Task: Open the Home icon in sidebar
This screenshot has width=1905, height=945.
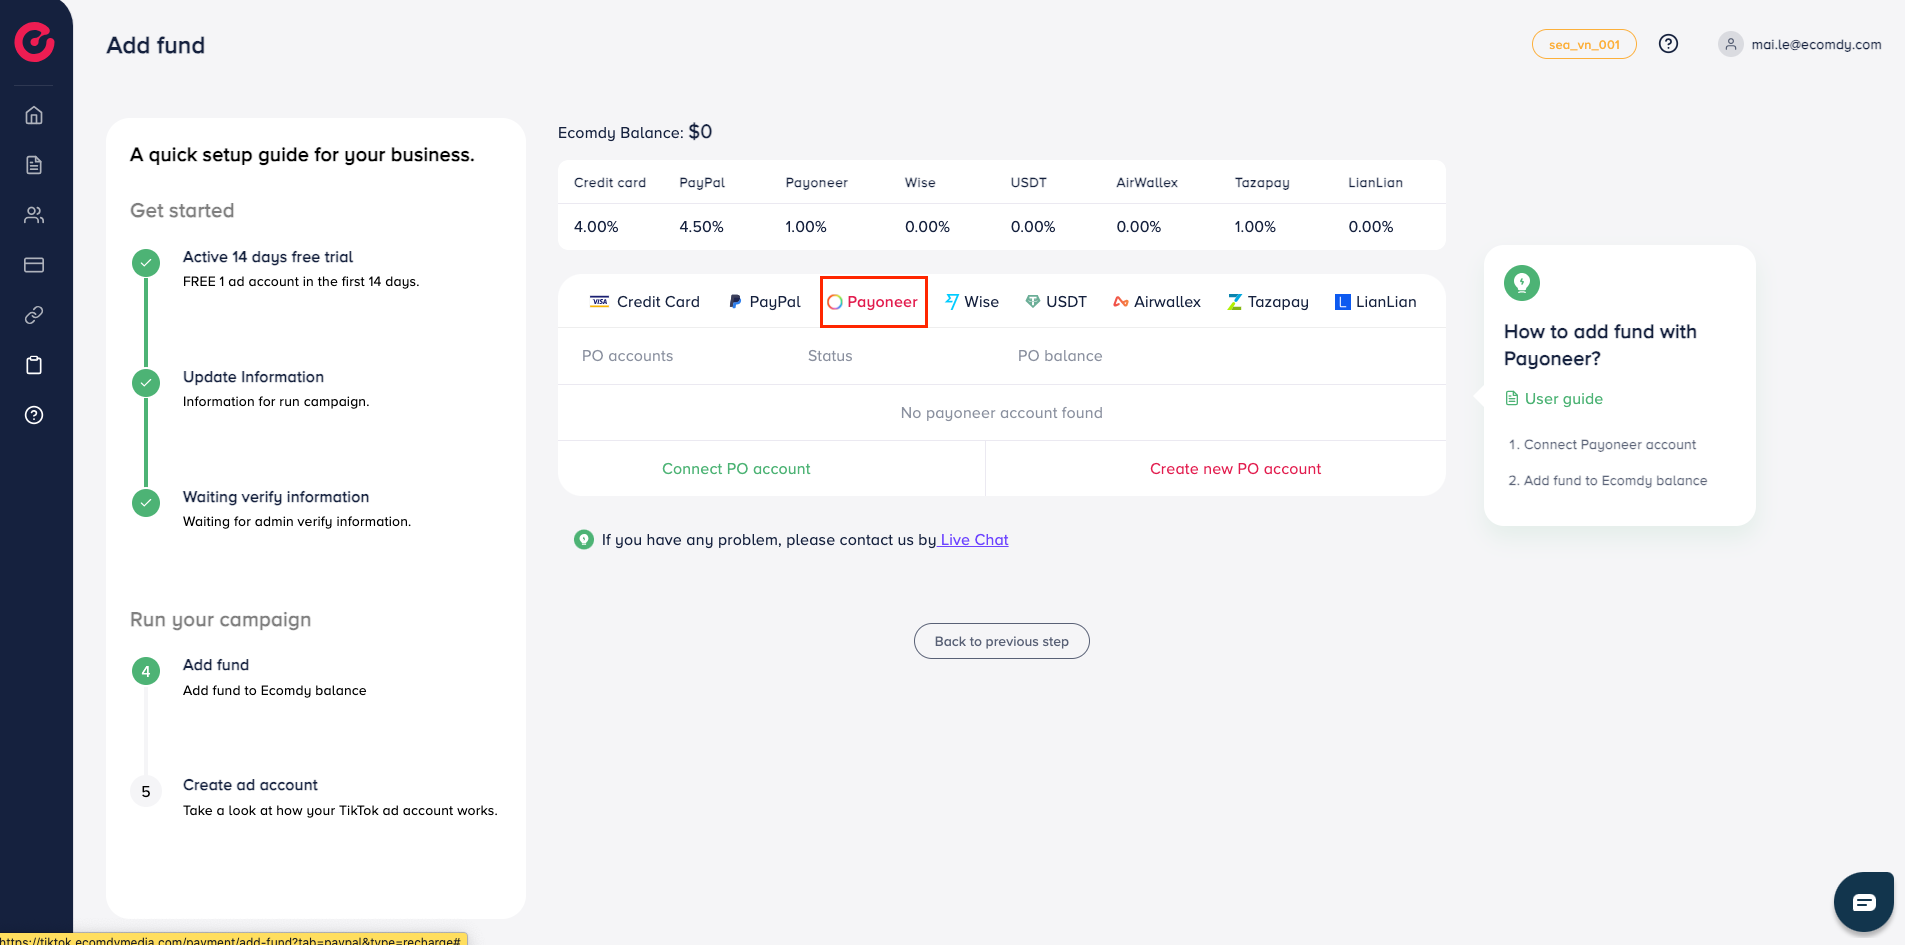Action: point(34,115)
